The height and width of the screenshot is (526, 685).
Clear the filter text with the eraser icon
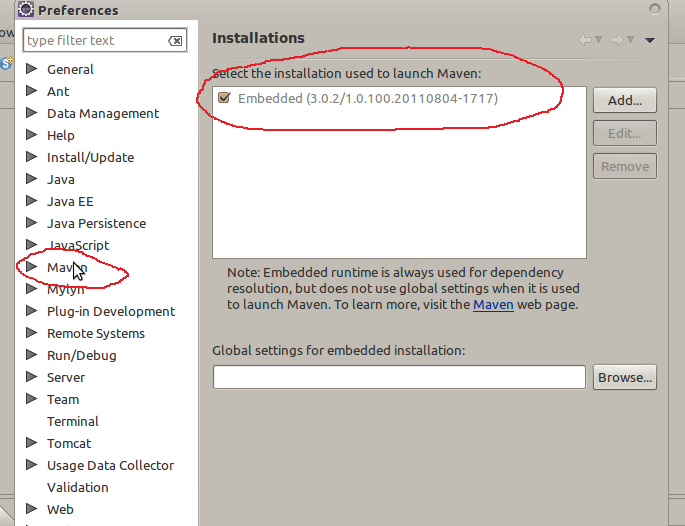point(175,41)
